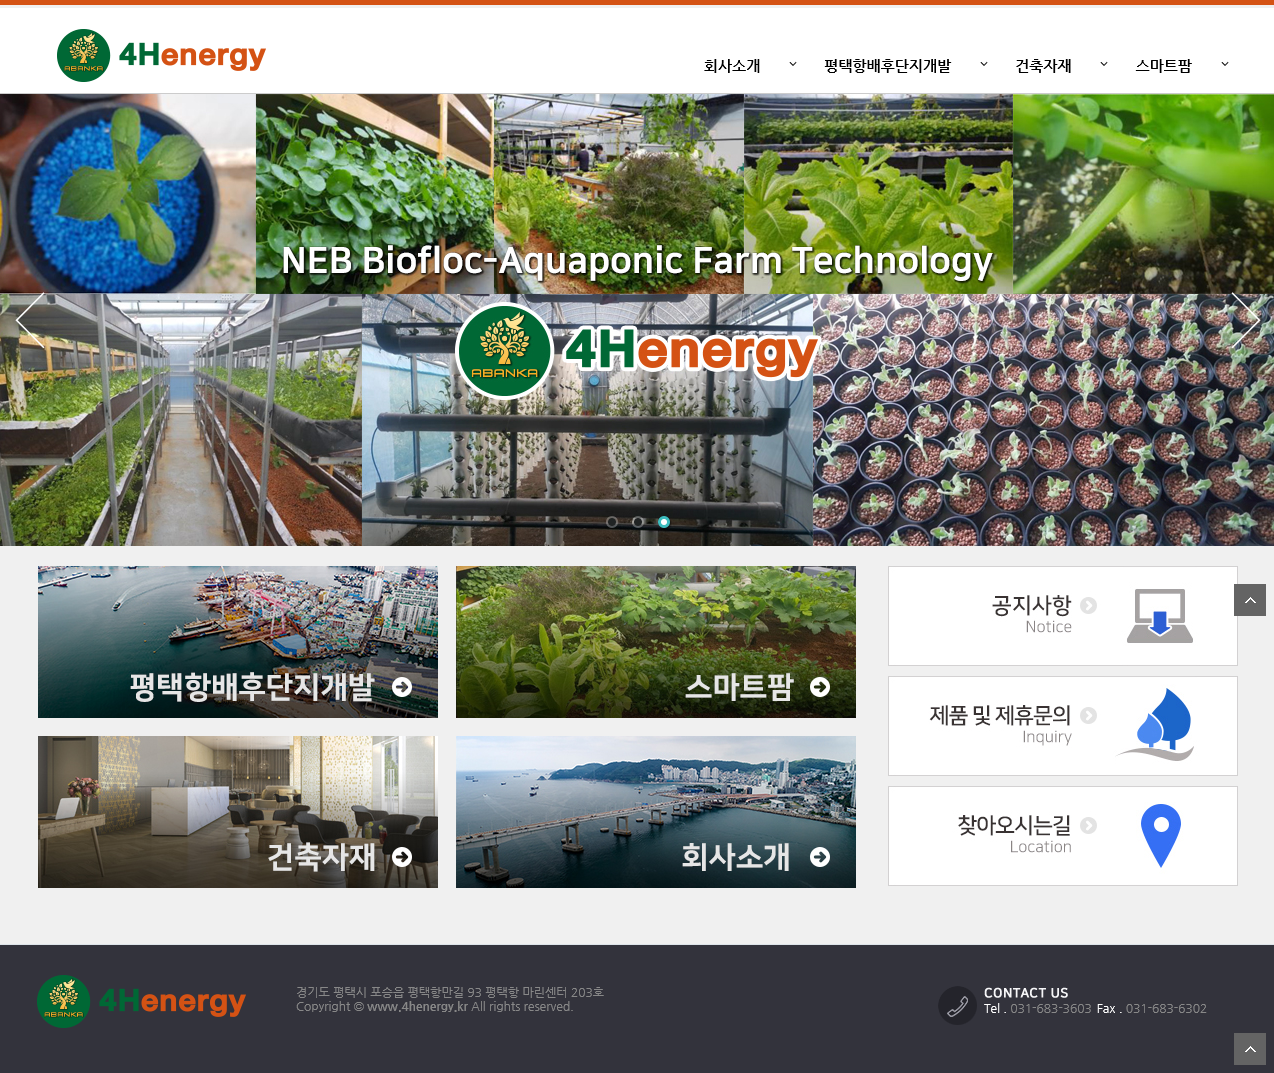The width and height of the screenshot is (1274, 1073).
Task: Expand the chevron next to 회사소개 menu
Action: (793, 65)
